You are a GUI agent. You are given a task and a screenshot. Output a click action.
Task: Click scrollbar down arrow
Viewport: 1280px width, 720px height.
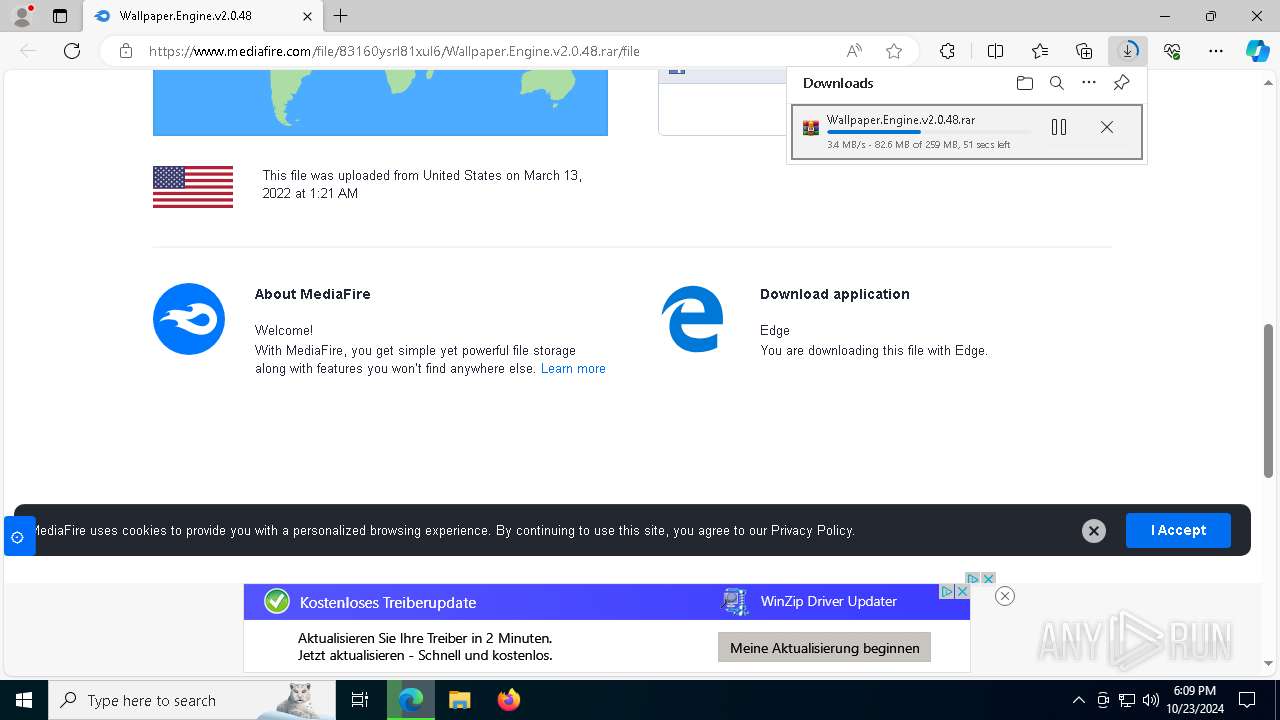(1268, 663)
